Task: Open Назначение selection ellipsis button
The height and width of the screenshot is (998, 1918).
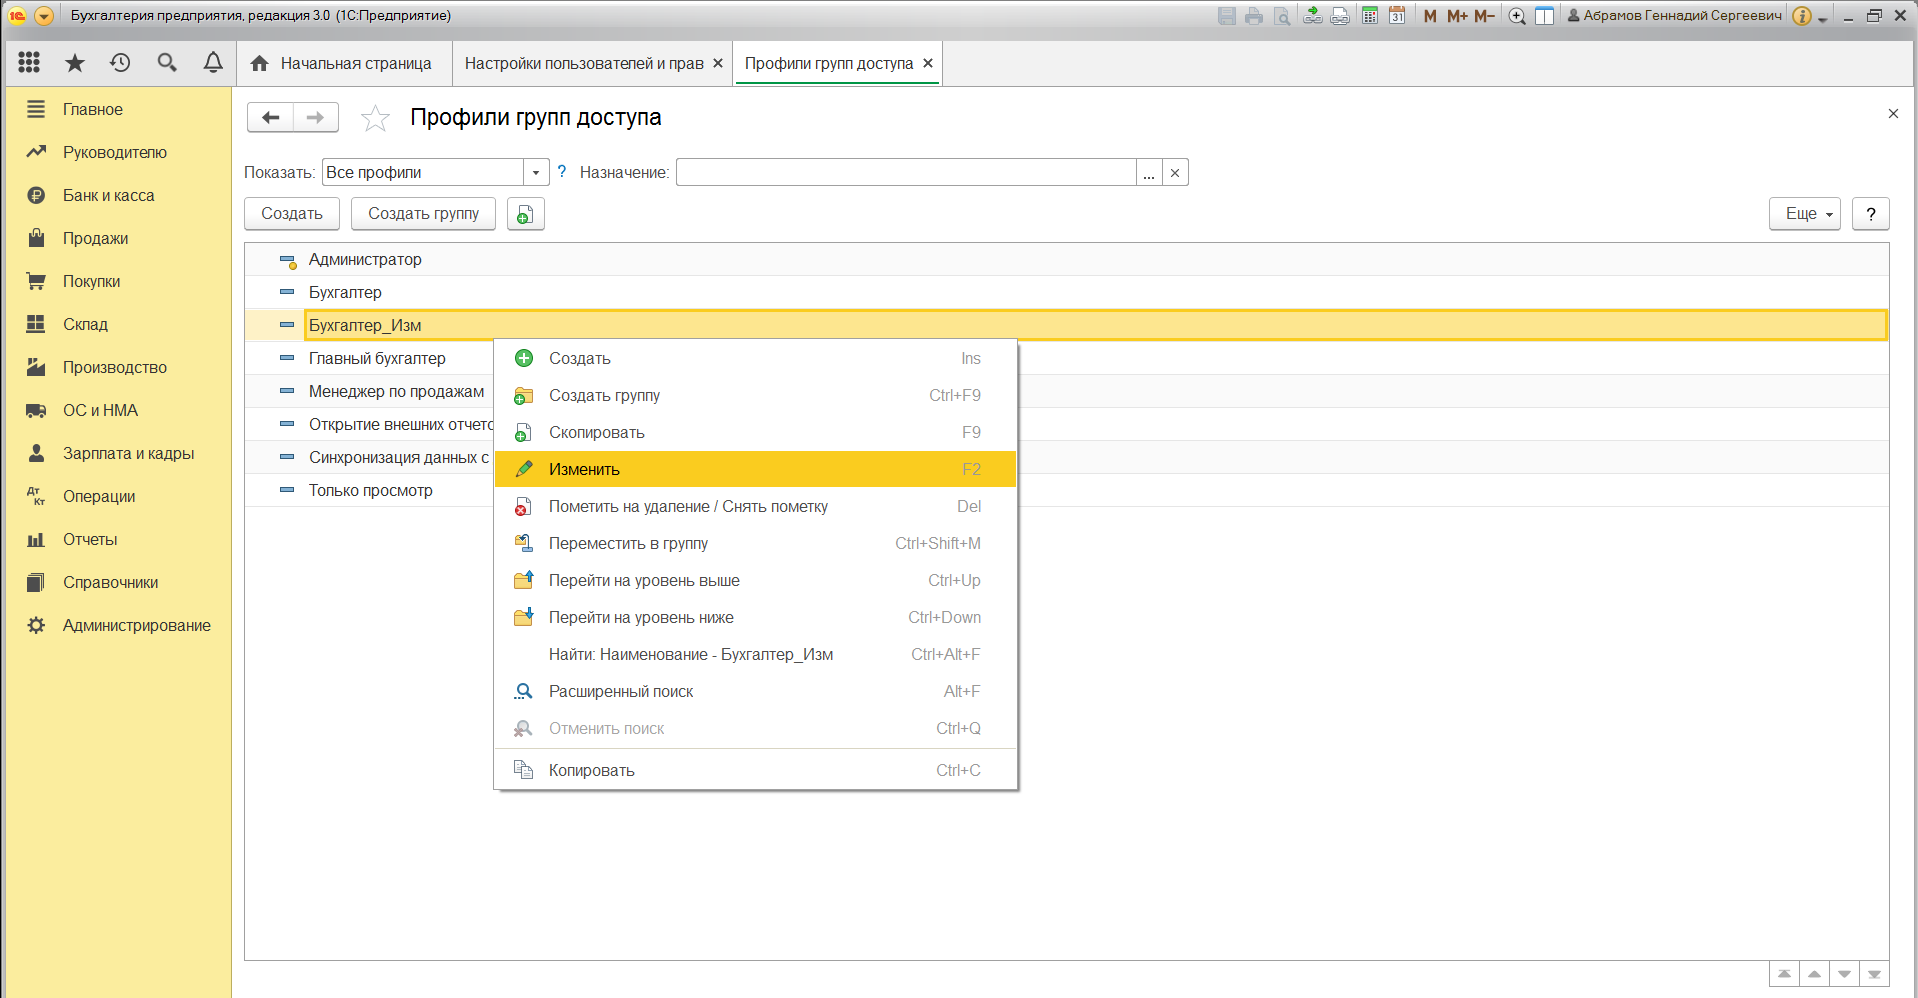Action: pyautogui.click(x=1149, y=173)
